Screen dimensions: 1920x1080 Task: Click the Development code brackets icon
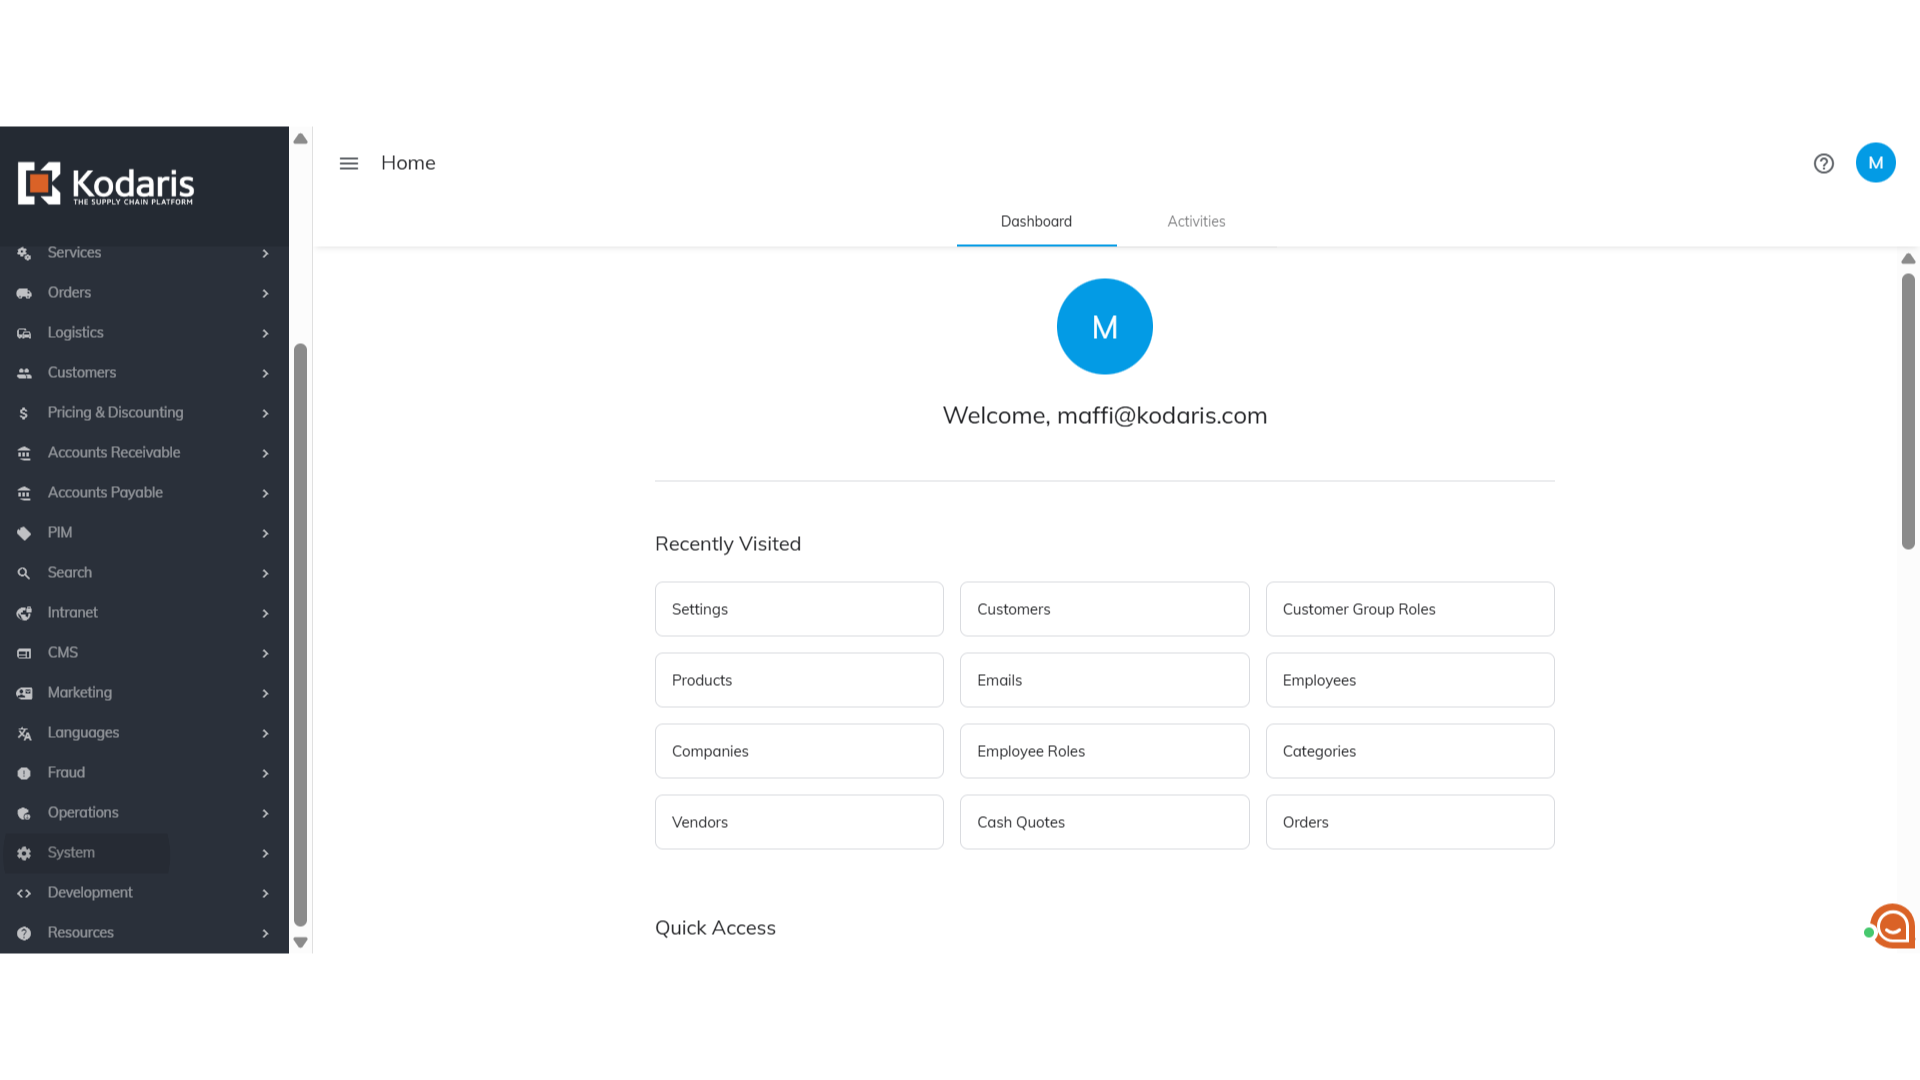tap(24, 893)
